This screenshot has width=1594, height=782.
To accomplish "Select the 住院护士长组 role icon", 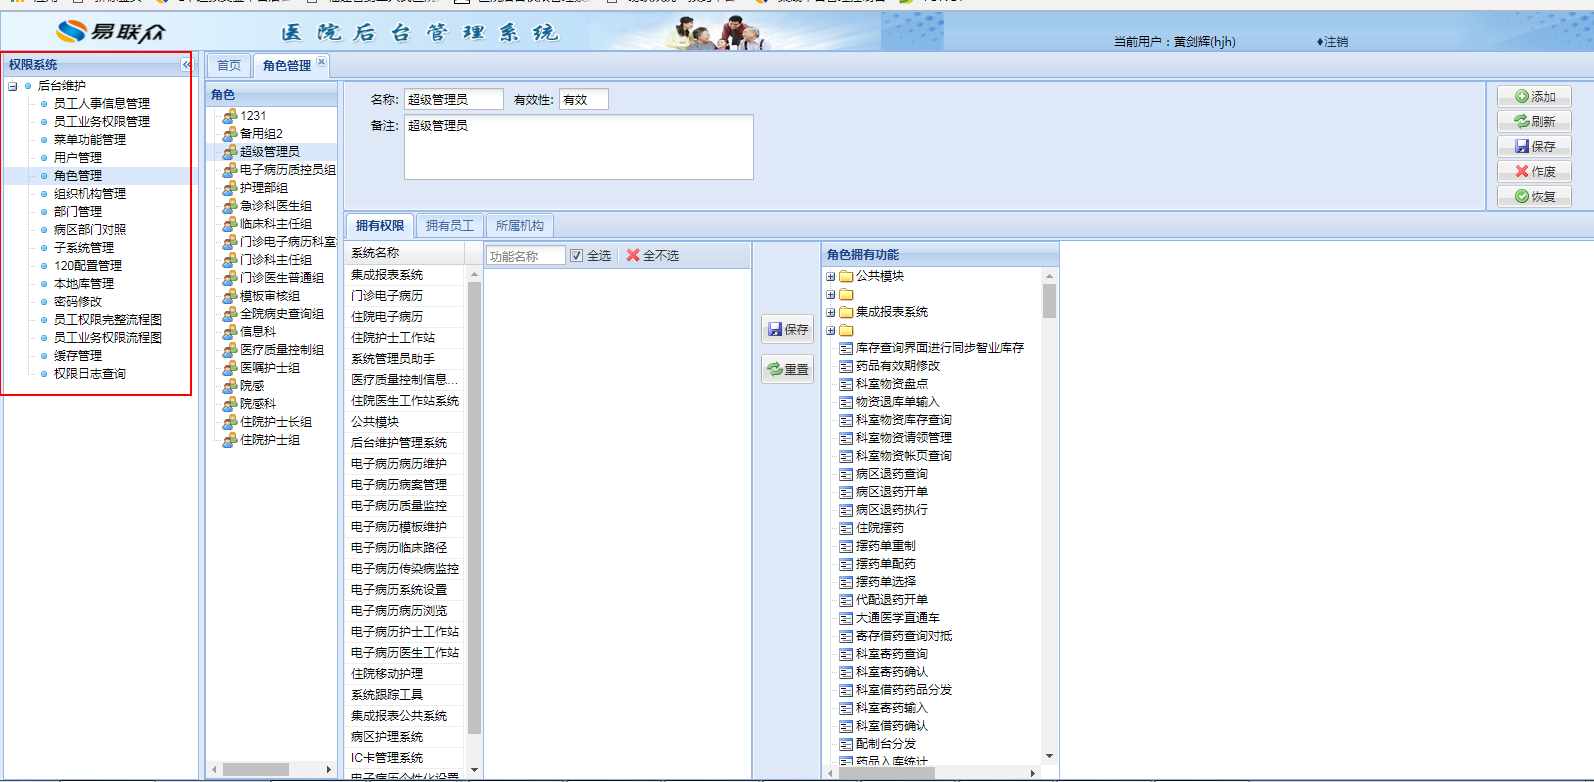I will coord(229,422).
